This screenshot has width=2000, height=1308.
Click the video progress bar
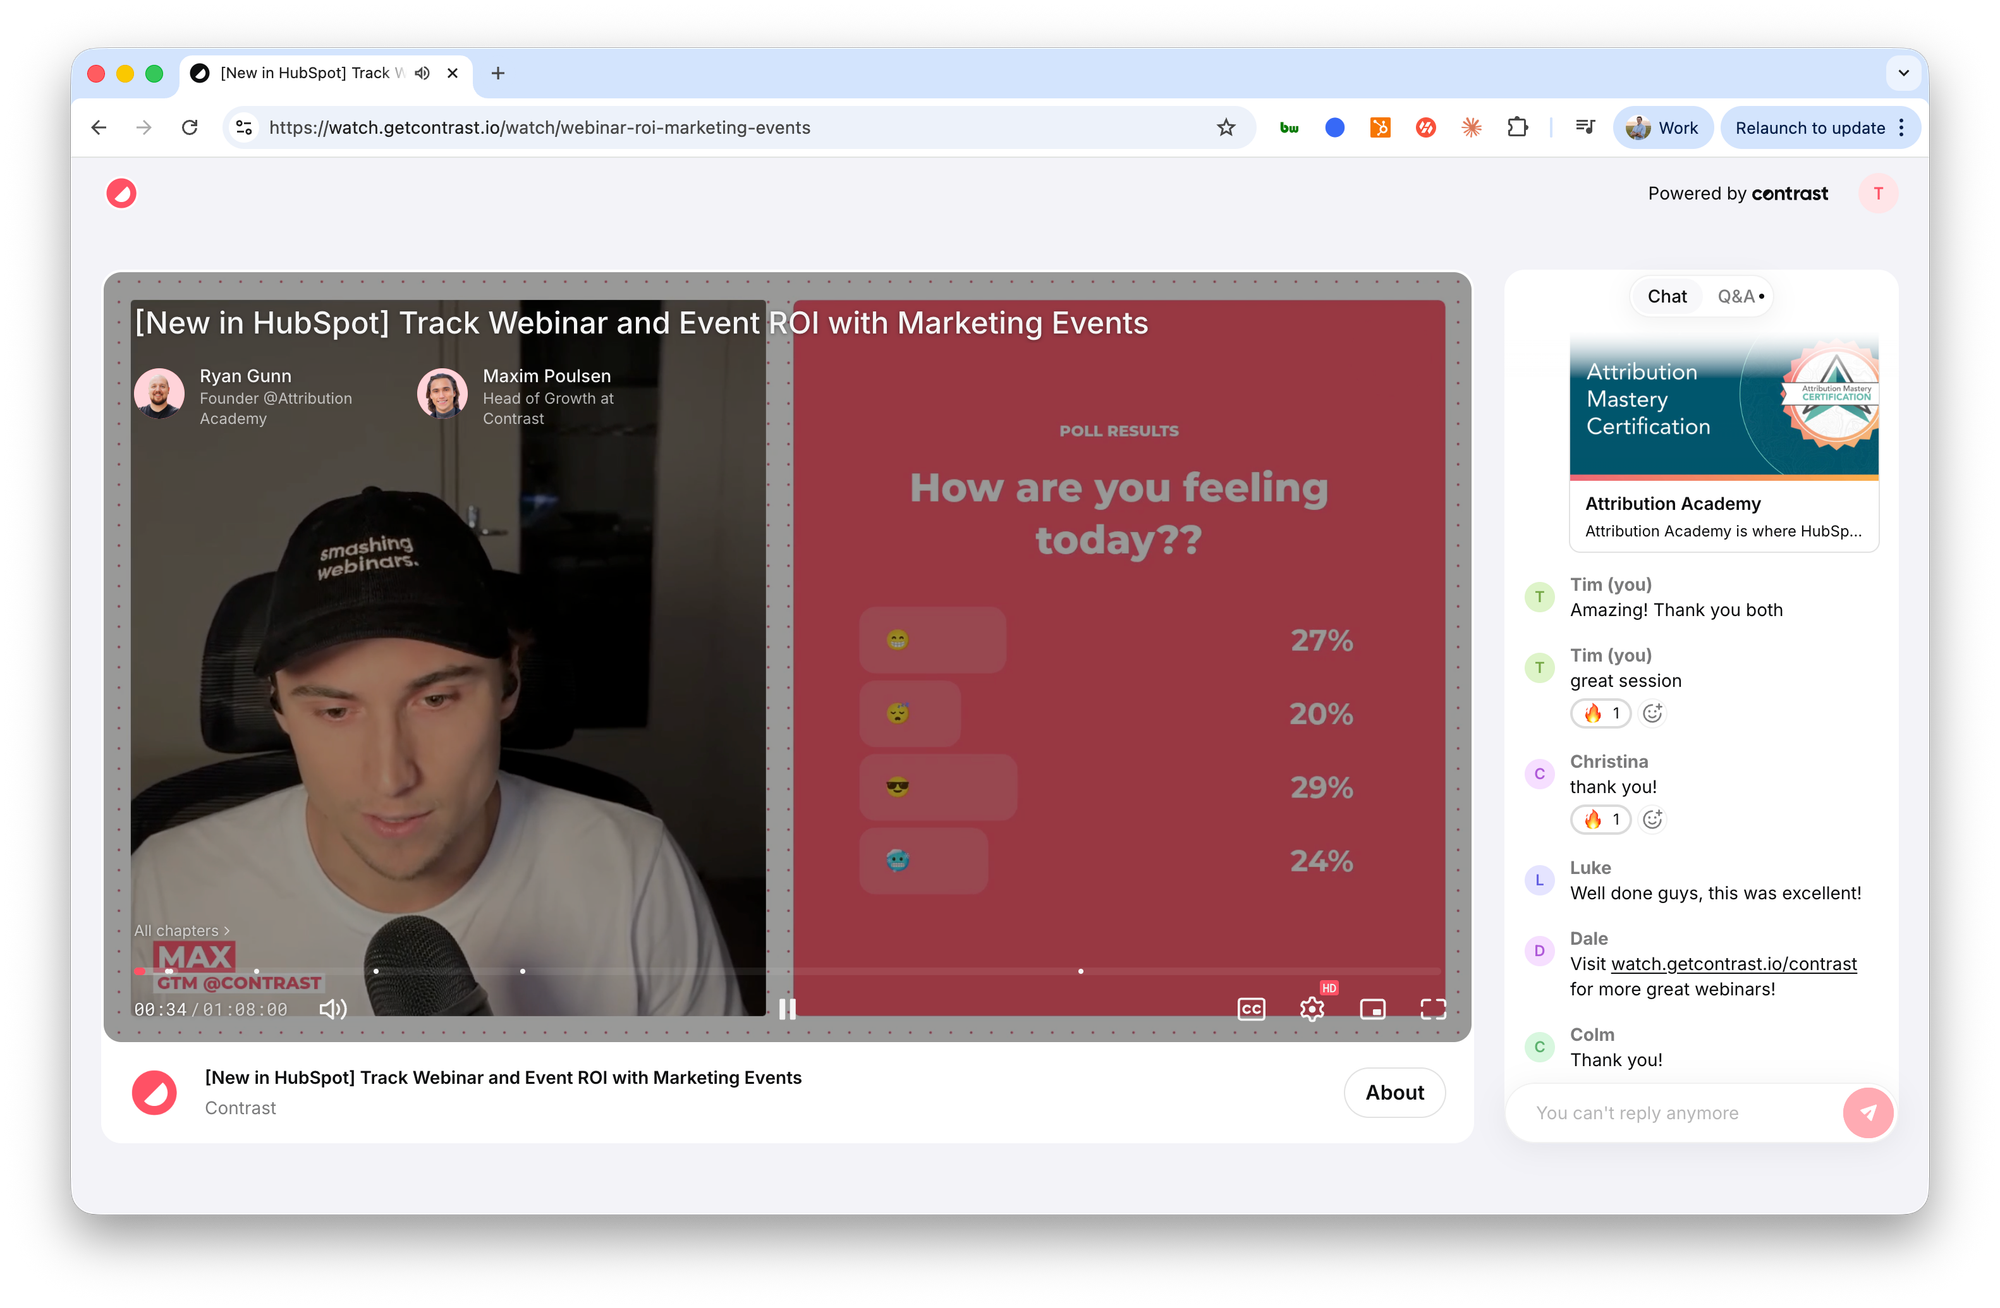click(x=788, y=971)
